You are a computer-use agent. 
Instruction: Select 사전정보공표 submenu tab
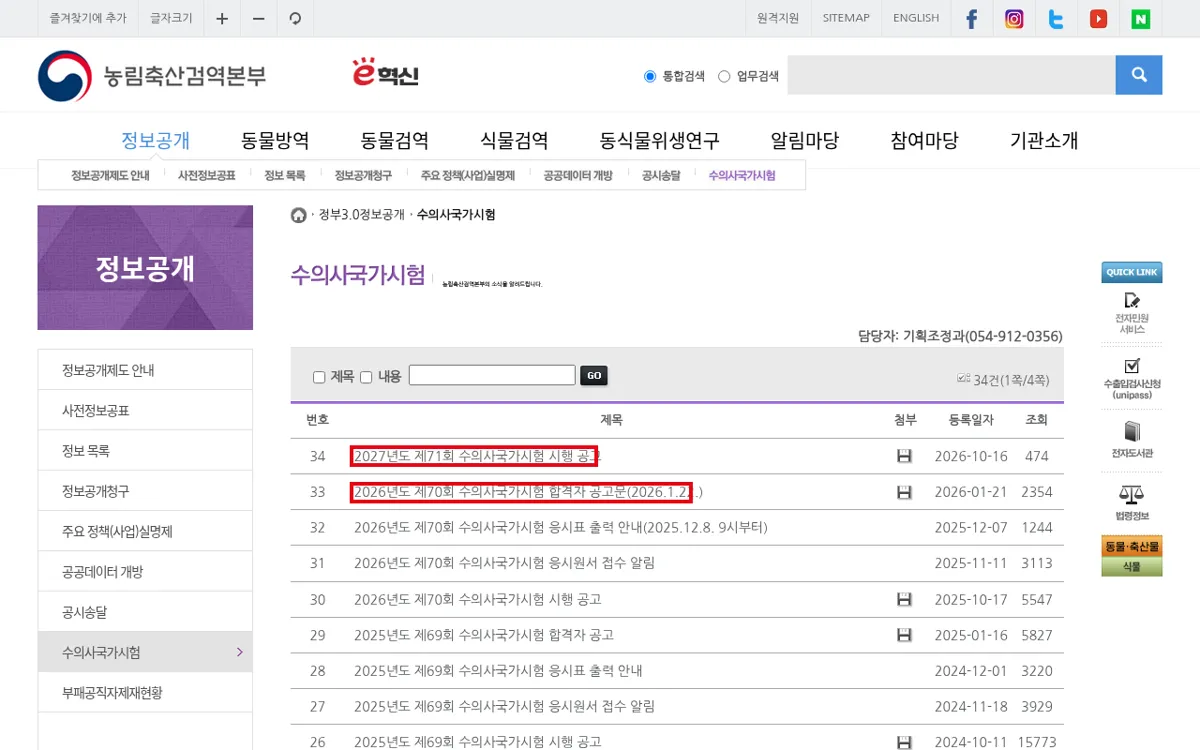click(x=207, y=175)
